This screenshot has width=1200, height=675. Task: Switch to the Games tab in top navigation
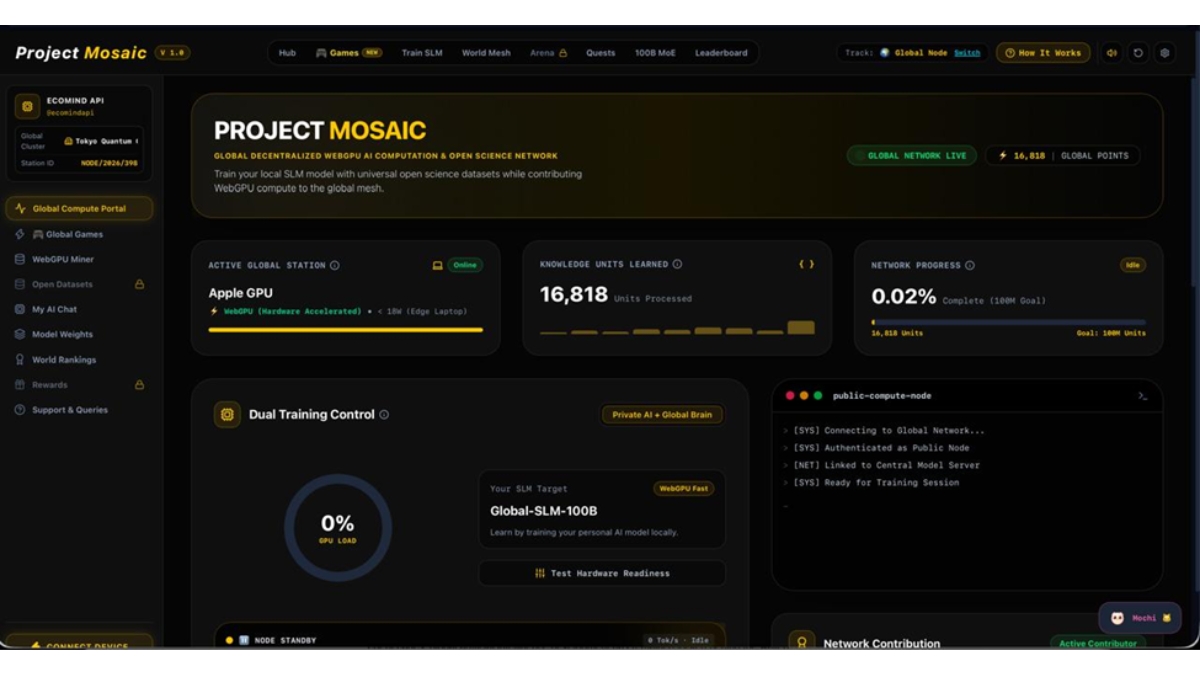(x=349, y=53)
